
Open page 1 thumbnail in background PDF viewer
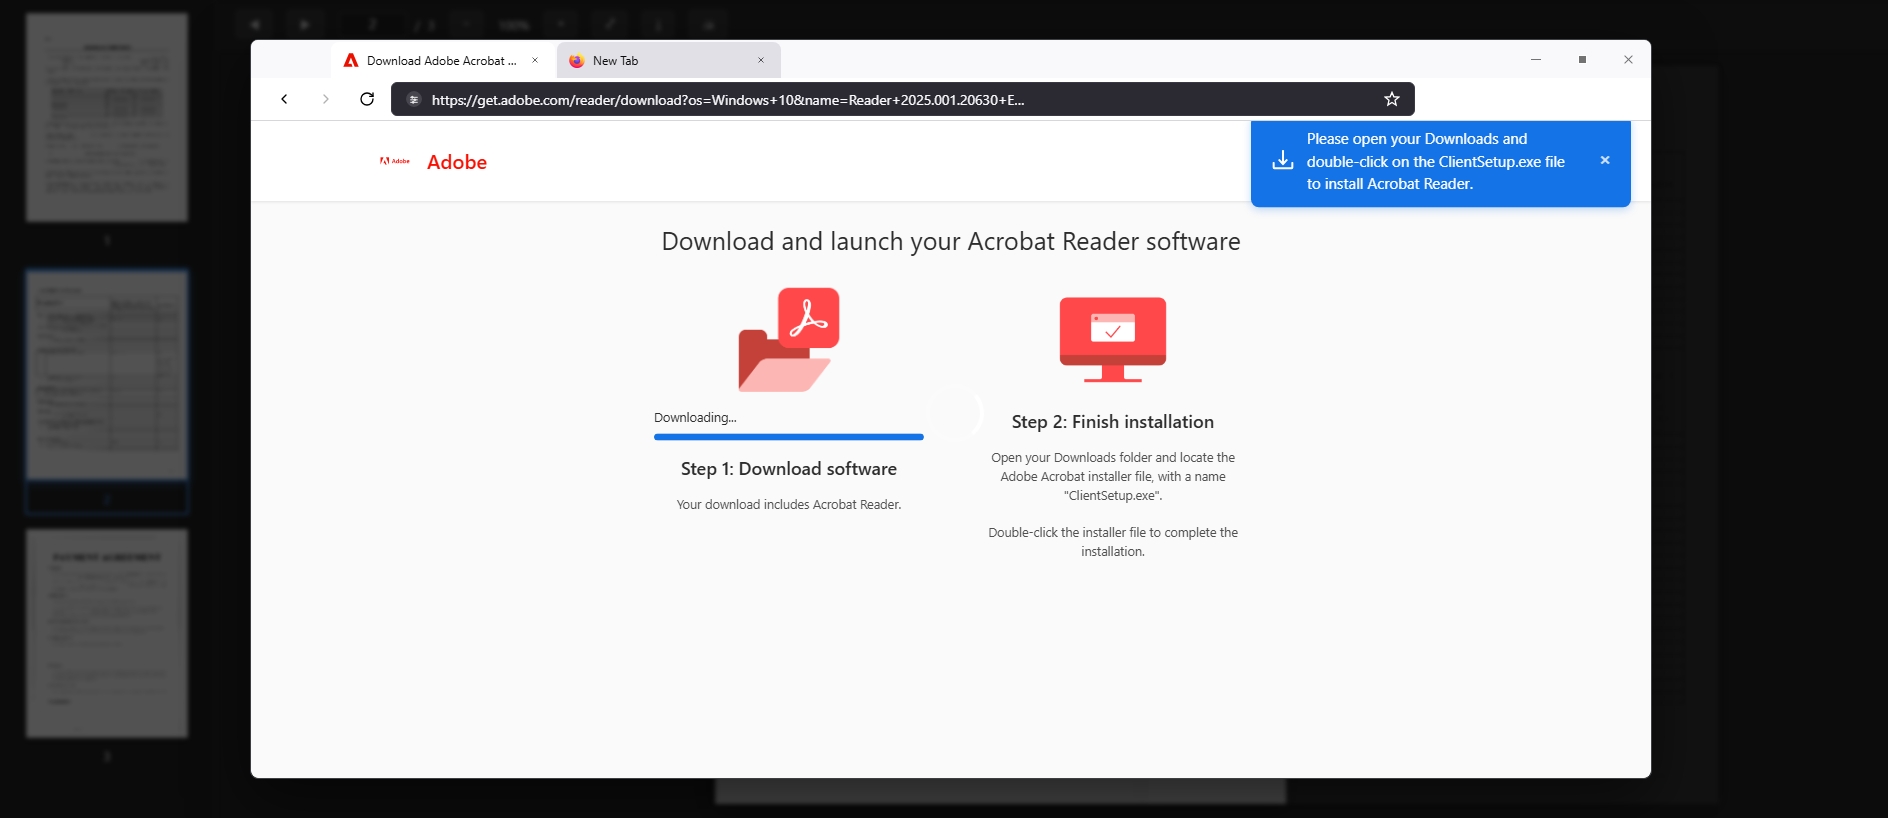[x=107, y=117]
